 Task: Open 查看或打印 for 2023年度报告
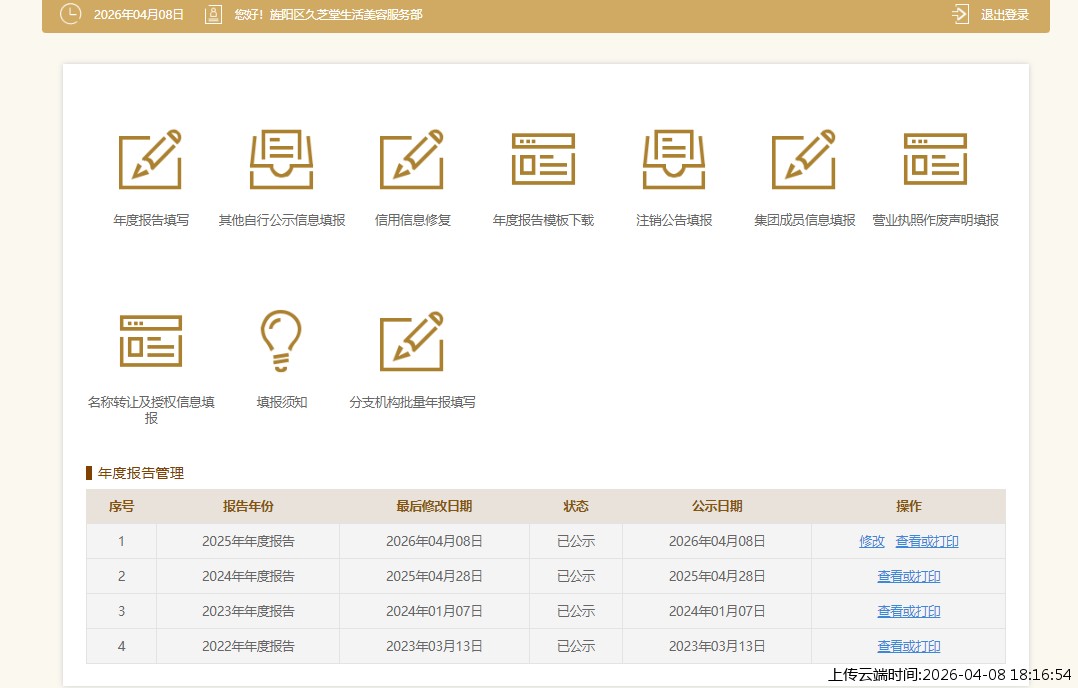pyautogui.click(x=909, y=612)
